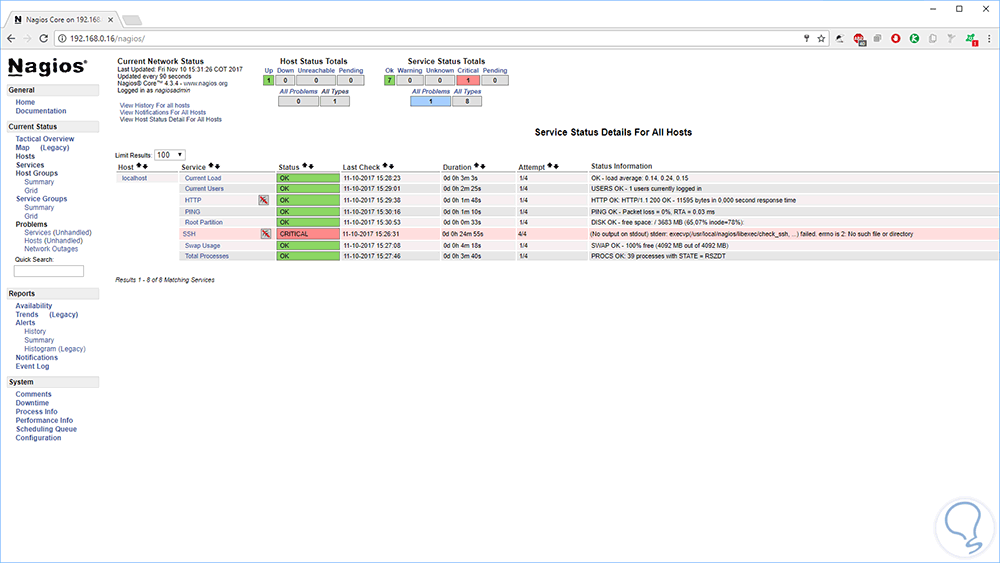Click the AdBlock extension icon

tap(859, 39)
